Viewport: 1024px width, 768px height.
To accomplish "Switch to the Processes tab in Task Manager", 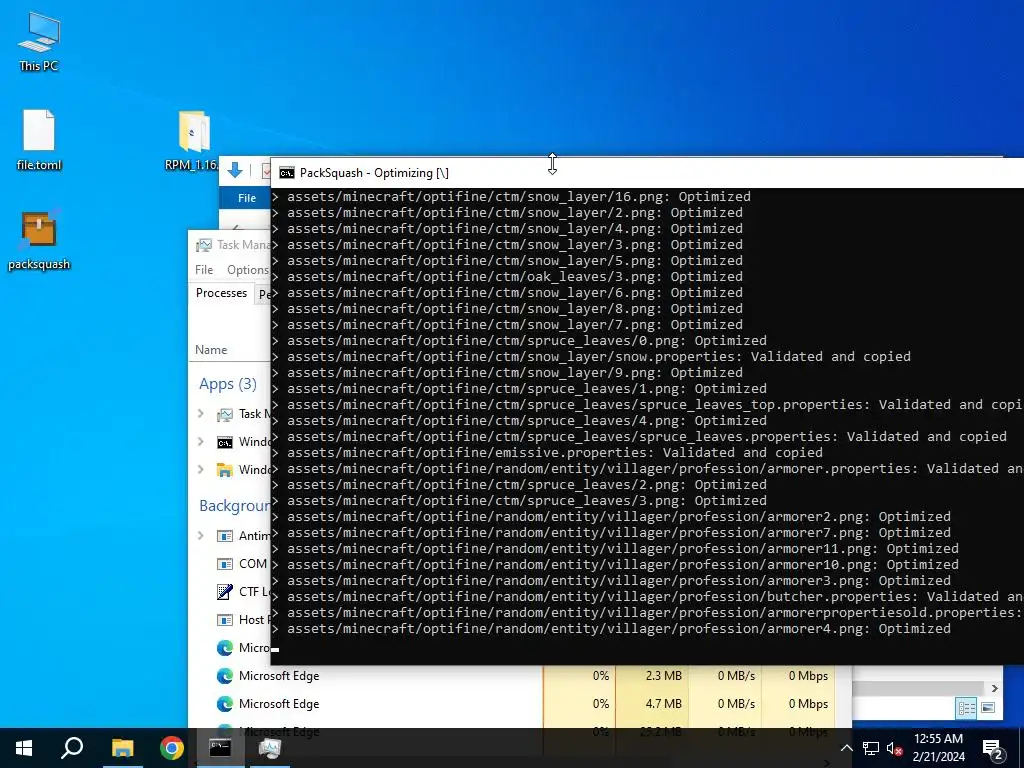I will tap(221, 293).
